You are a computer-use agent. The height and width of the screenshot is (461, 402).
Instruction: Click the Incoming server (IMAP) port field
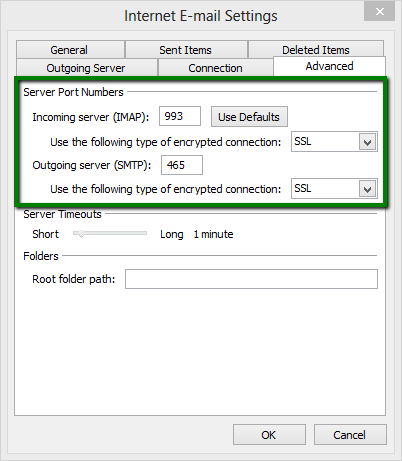180,116
